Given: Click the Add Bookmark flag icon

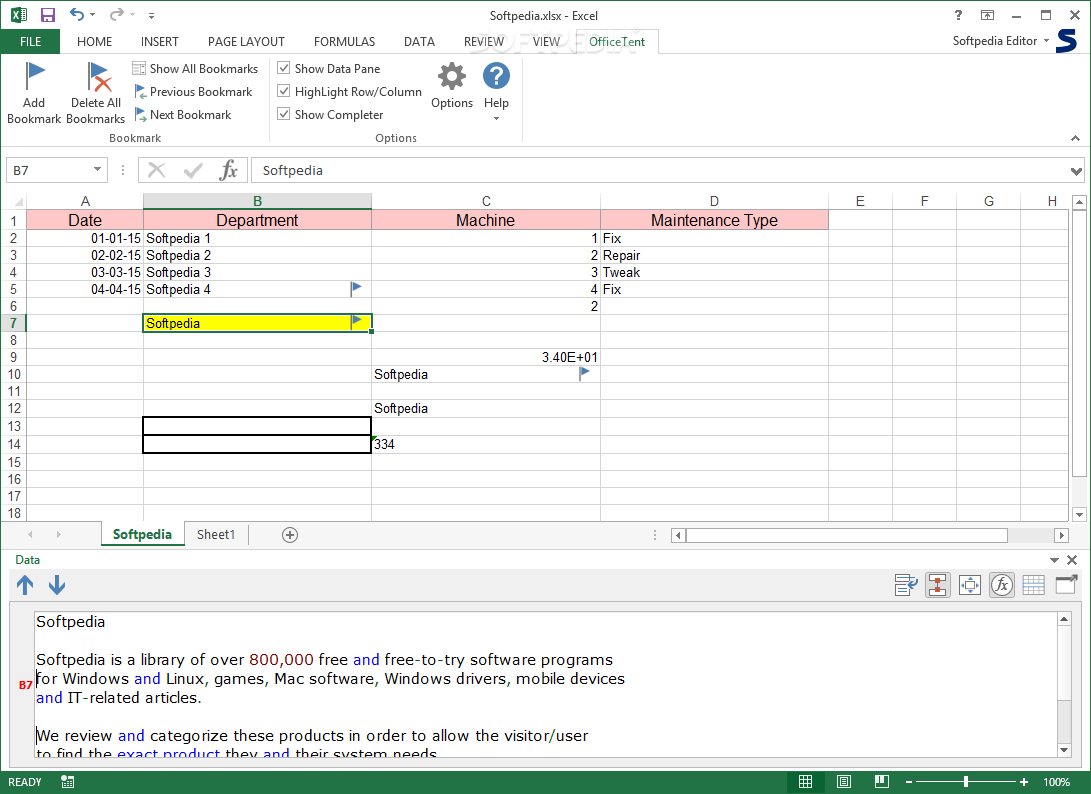Looking at the screenshot, I should (x=34, y=76).
